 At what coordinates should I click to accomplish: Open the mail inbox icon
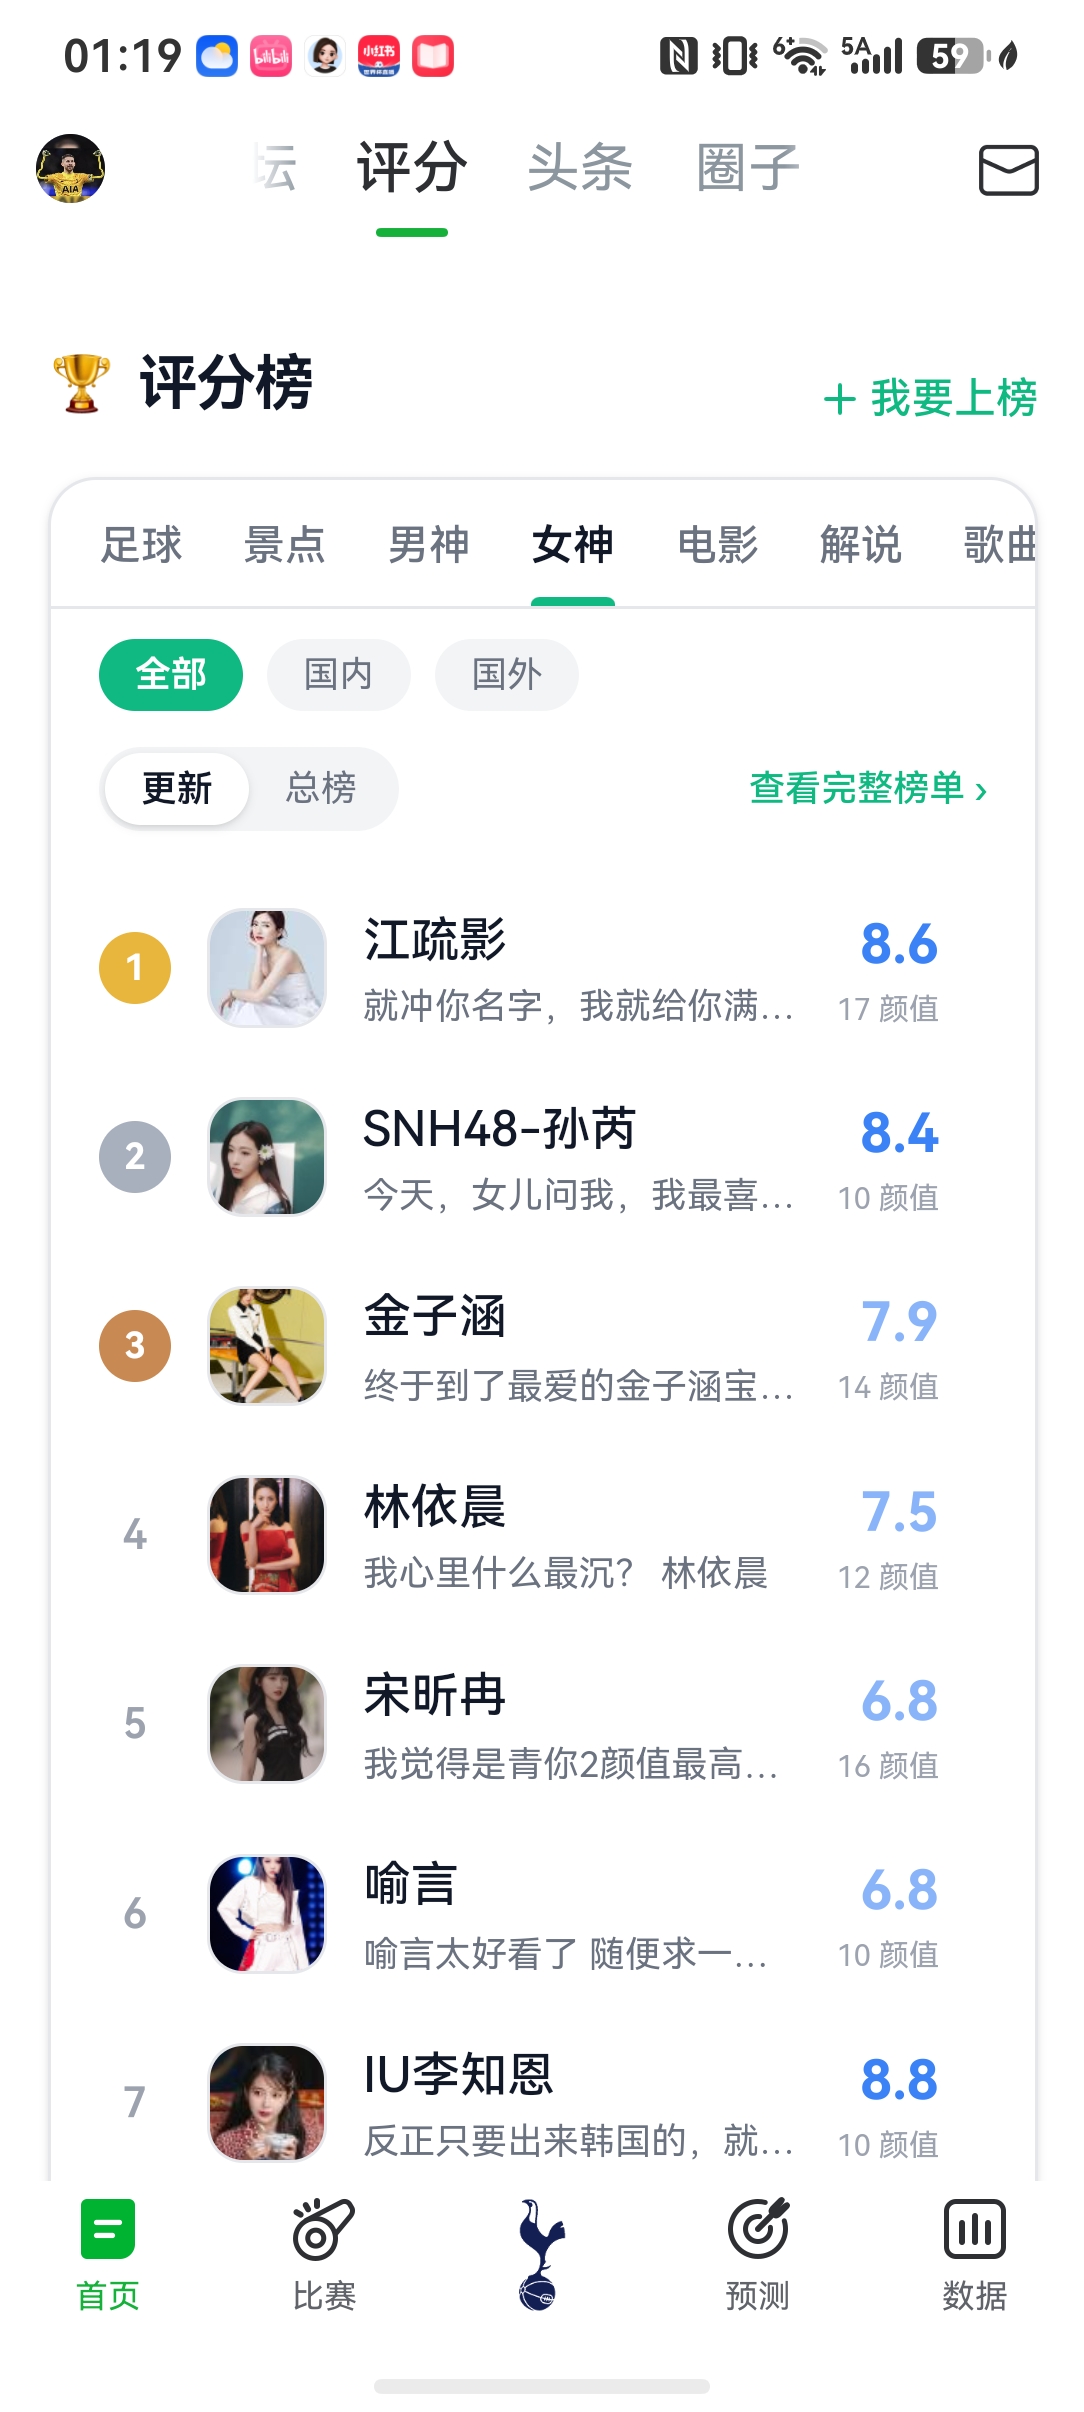(x=1008, y=169)
